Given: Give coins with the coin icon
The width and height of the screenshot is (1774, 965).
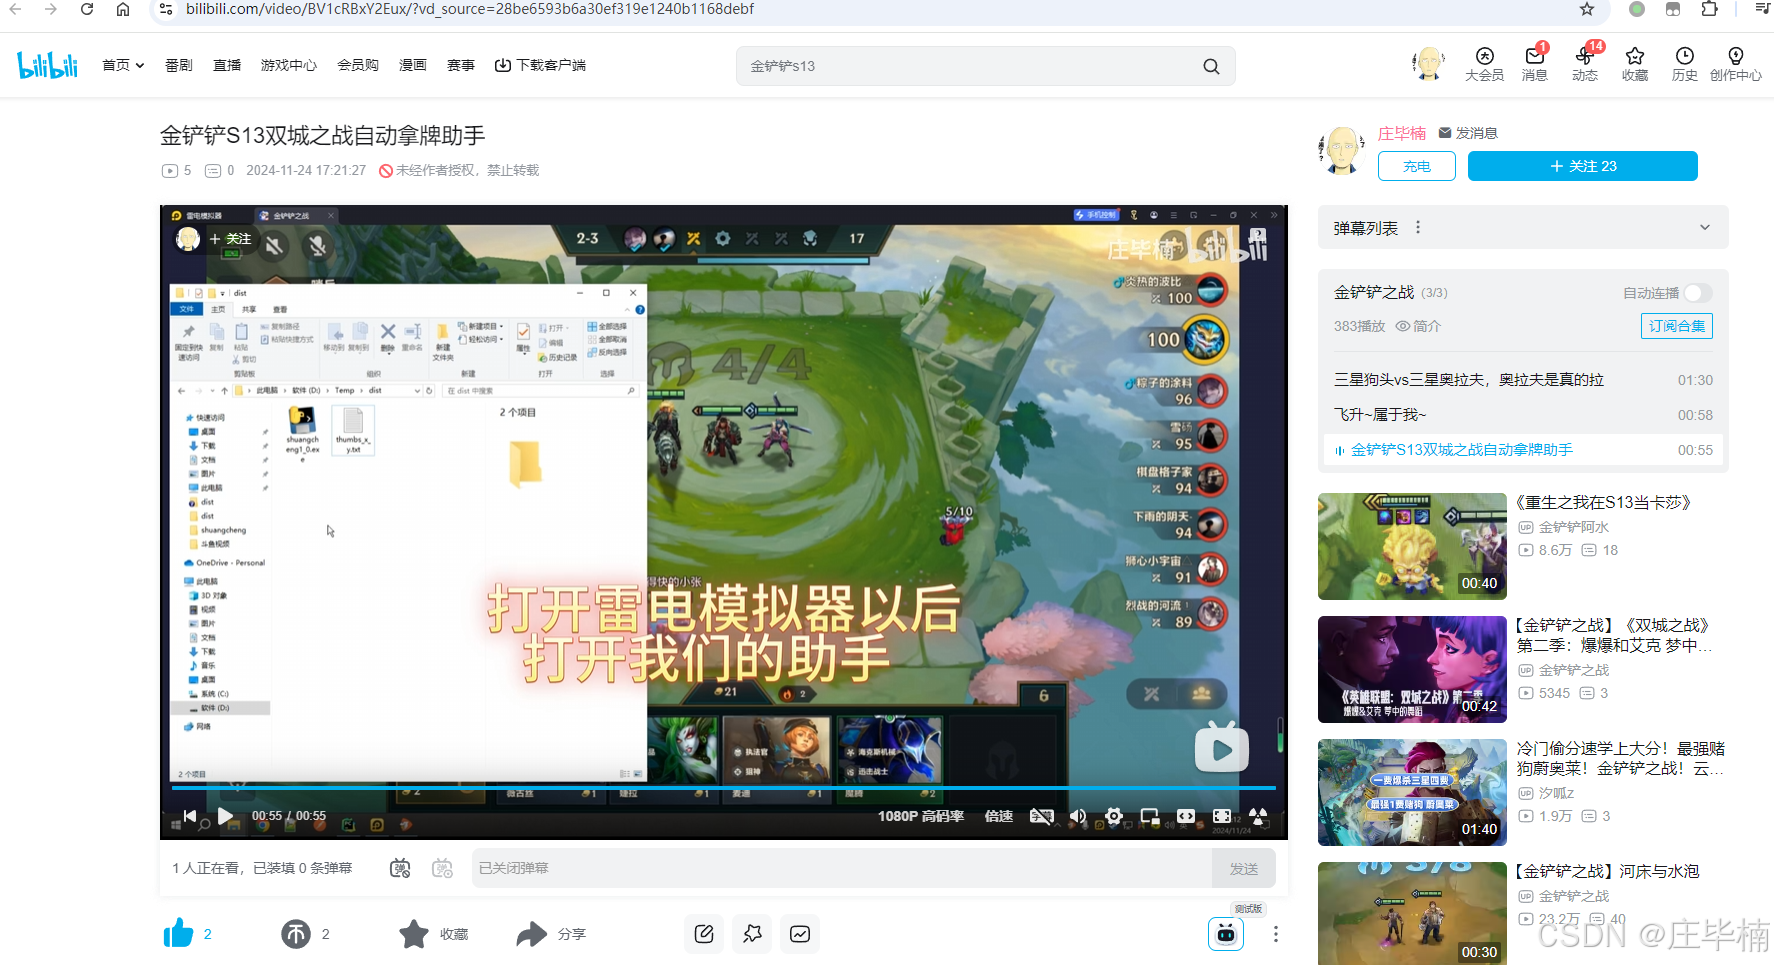Looking at the screenshot, I should point(296,934).
